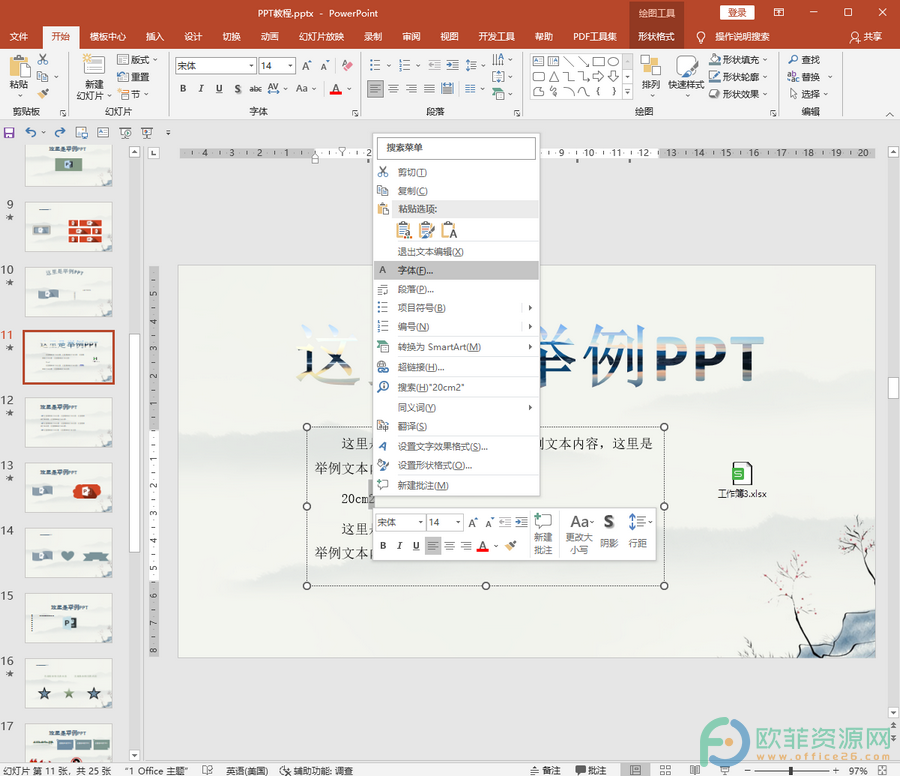Click 重置 reset slide button
The height and width of the screenshot is (776, 900).
click(x=133, y=77)
